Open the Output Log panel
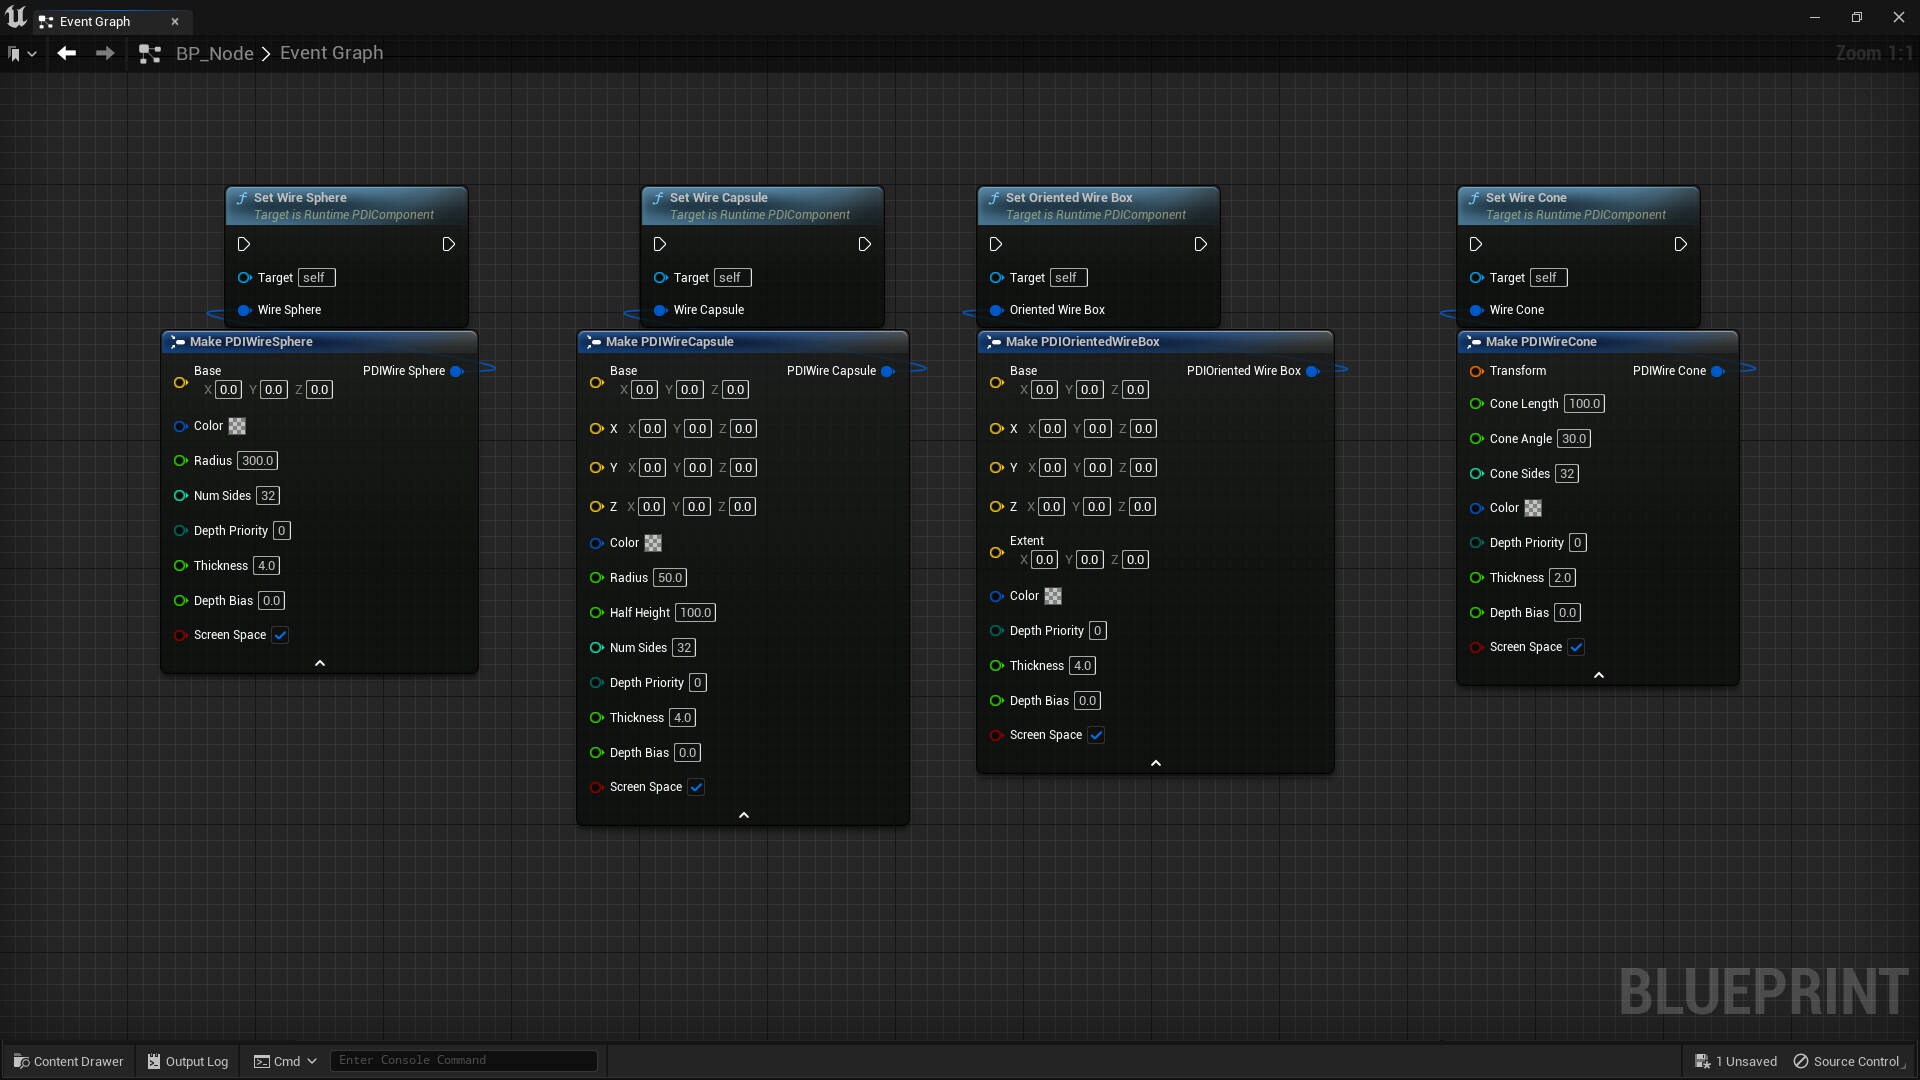The height and width of the screenshot is (1080, 1920). (x=187, y=1061)
